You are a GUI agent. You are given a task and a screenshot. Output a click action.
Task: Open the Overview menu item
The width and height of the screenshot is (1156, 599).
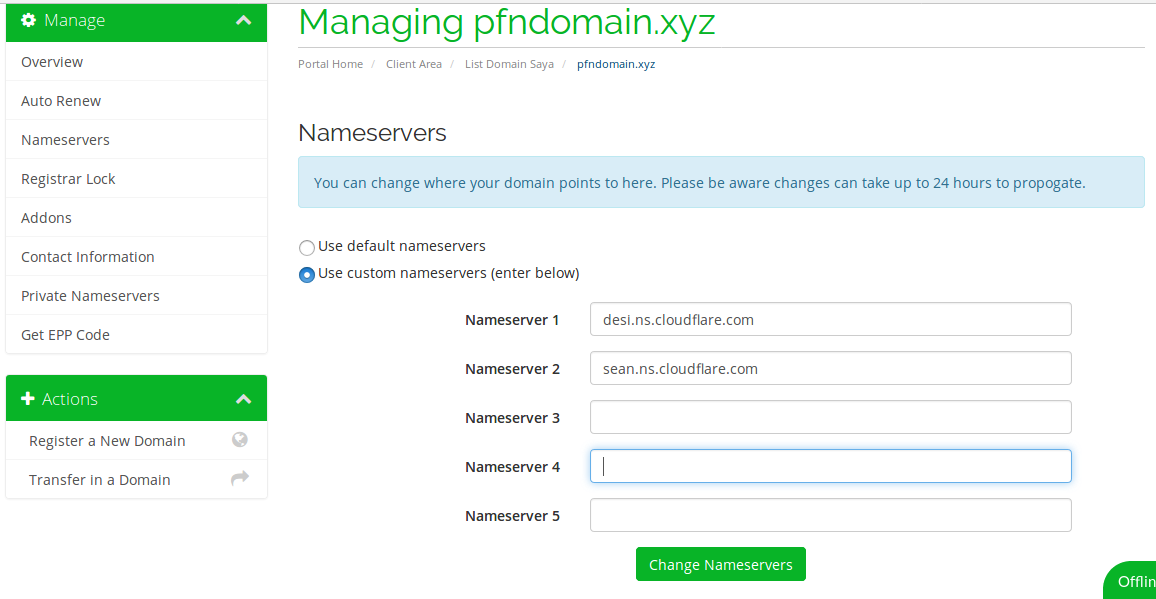click(136, 62)
